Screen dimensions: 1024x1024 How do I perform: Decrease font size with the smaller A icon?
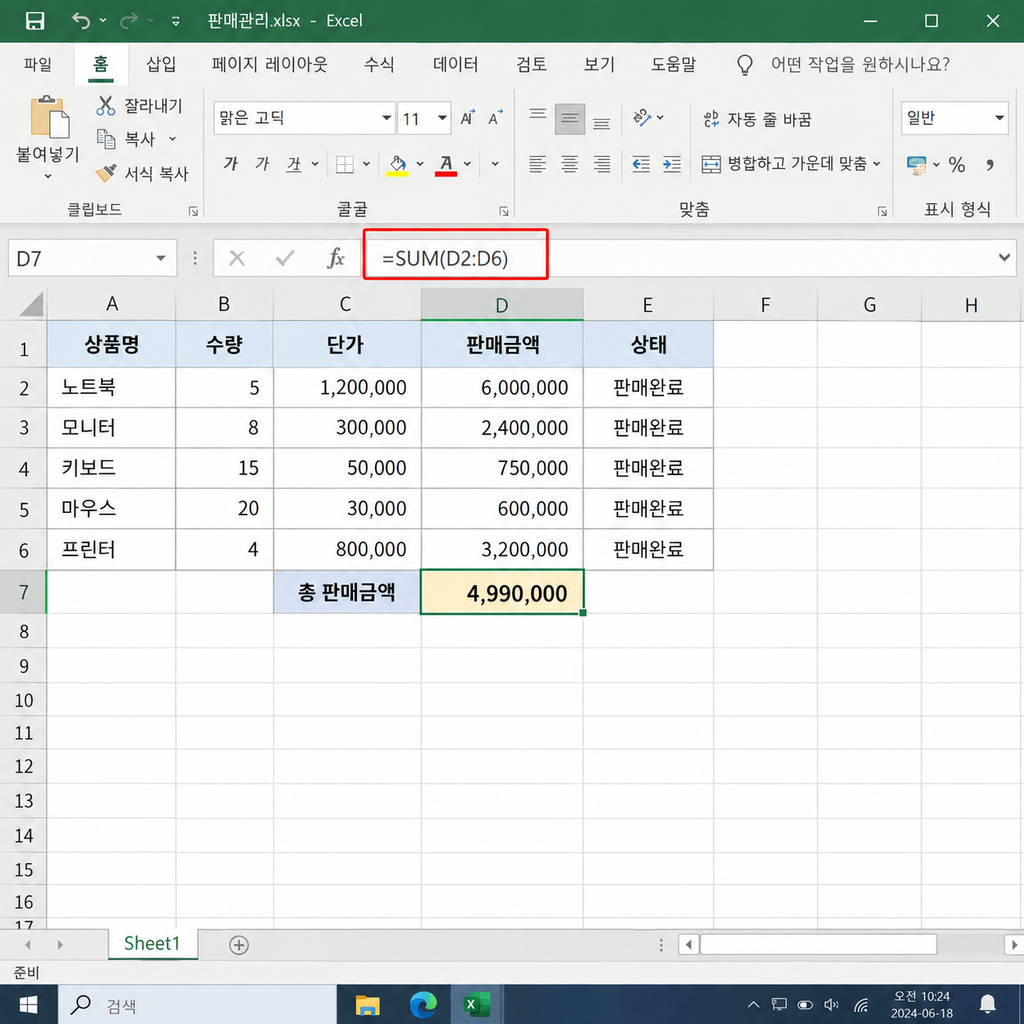point(496,118)
